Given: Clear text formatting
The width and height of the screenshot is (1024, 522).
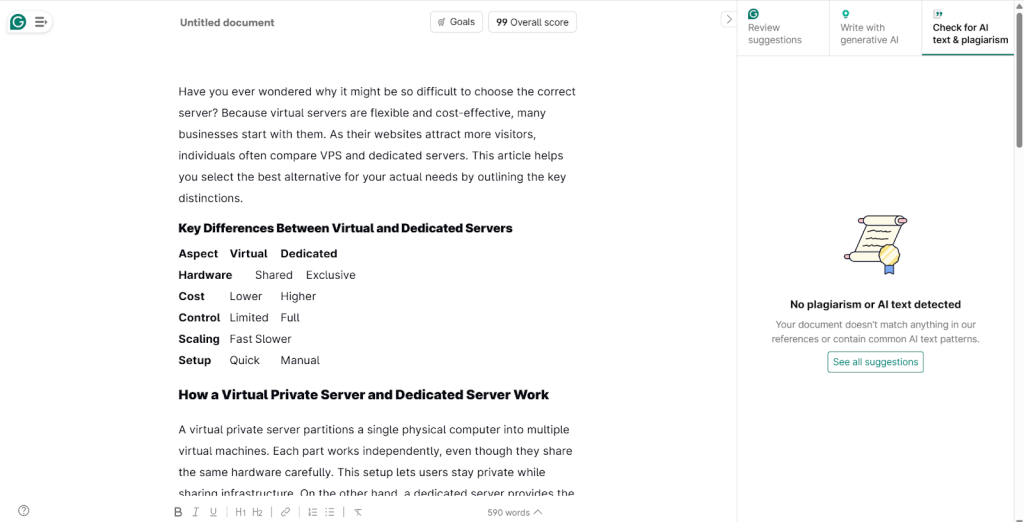Looking at the screenshot, I should pos(358,512).
